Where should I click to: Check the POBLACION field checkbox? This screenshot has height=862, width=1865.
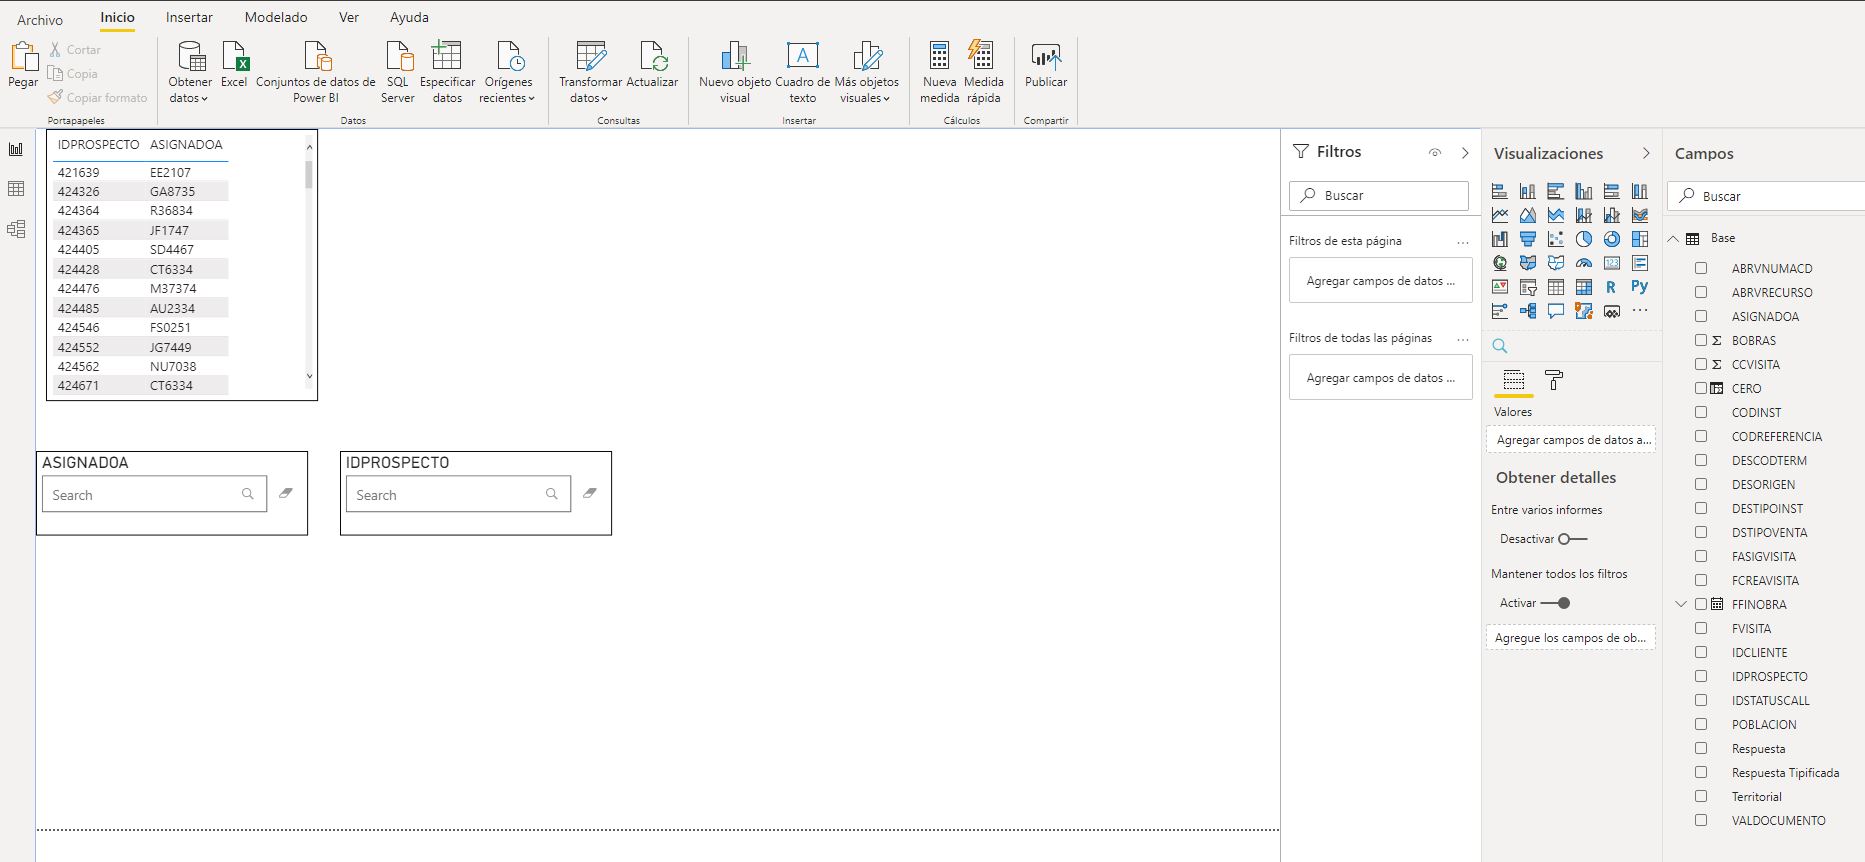[1701, 724]
